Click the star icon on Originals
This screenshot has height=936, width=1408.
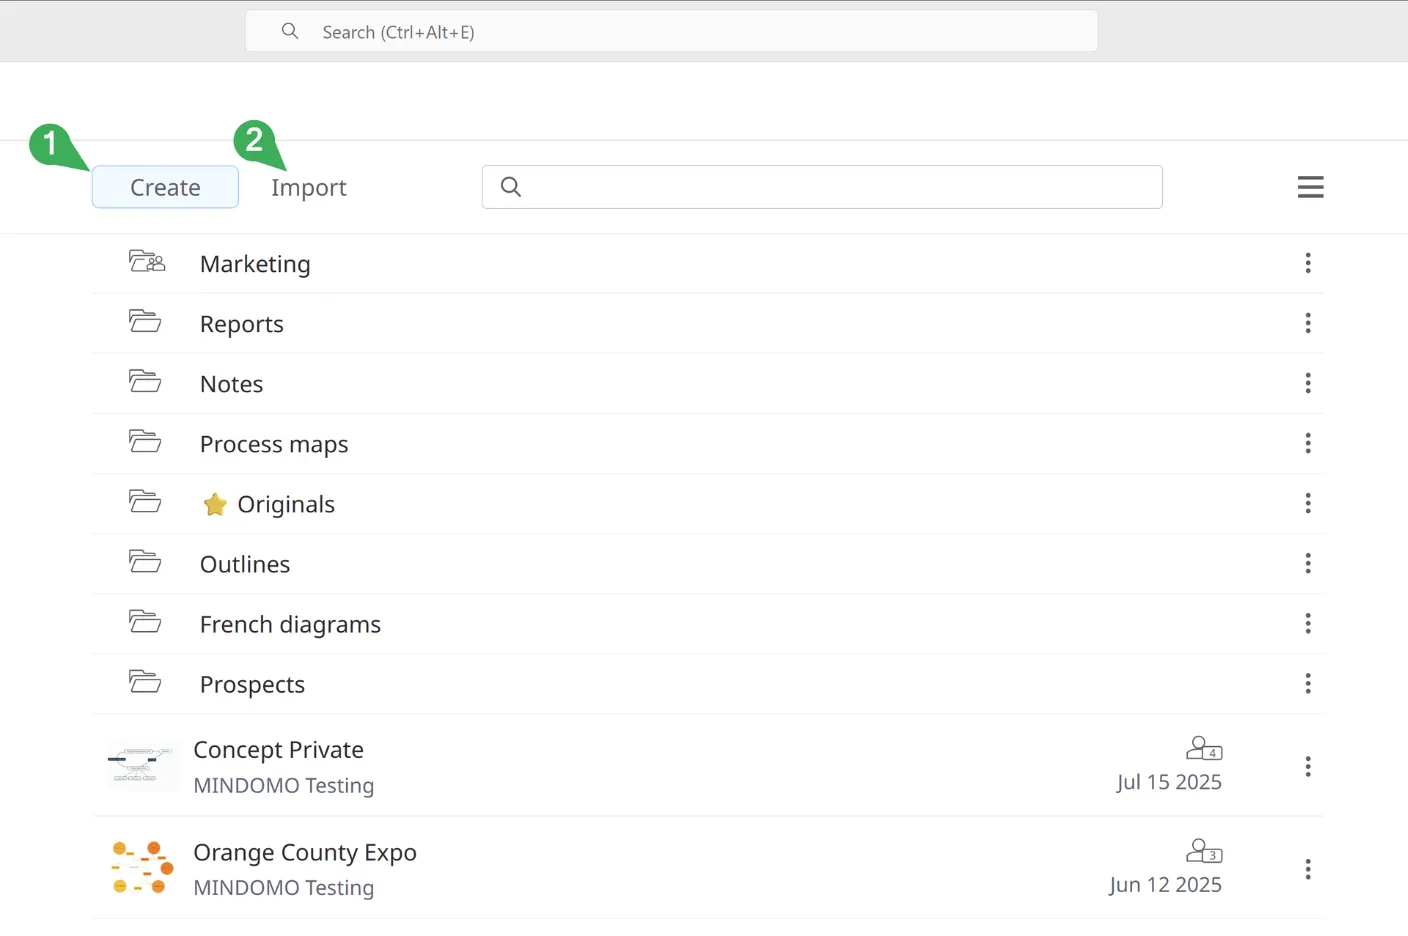tap(215, 505)
